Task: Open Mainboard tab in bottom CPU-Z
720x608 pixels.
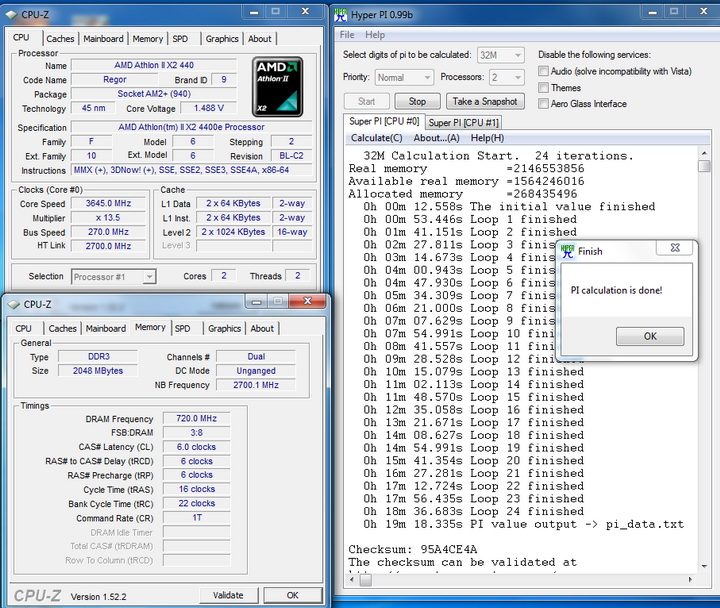Action: click(106, 329)
